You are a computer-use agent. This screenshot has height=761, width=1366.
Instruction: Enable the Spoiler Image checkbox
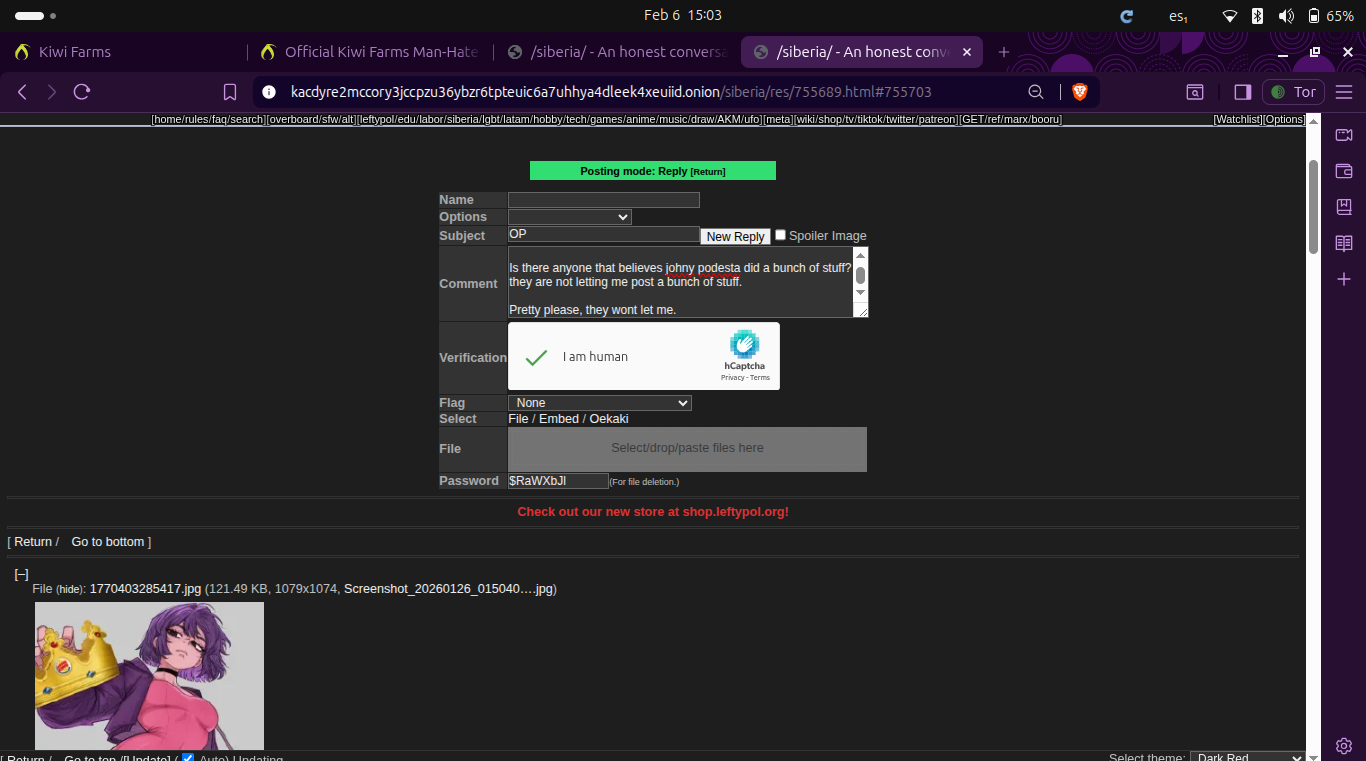(781, 235)
